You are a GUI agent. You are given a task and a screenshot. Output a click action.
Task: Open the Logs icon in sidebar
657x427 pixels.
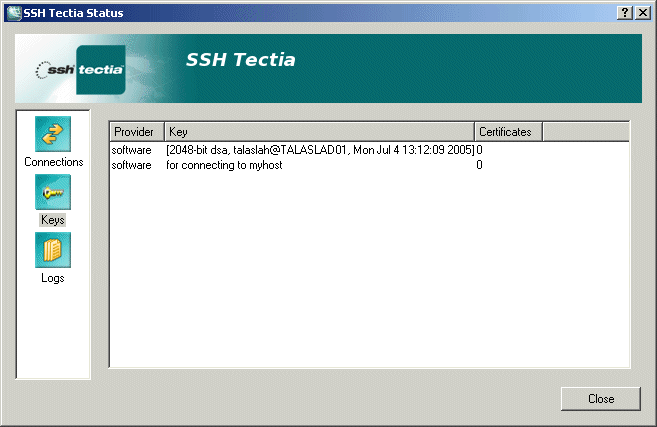[x=53, y=251]
